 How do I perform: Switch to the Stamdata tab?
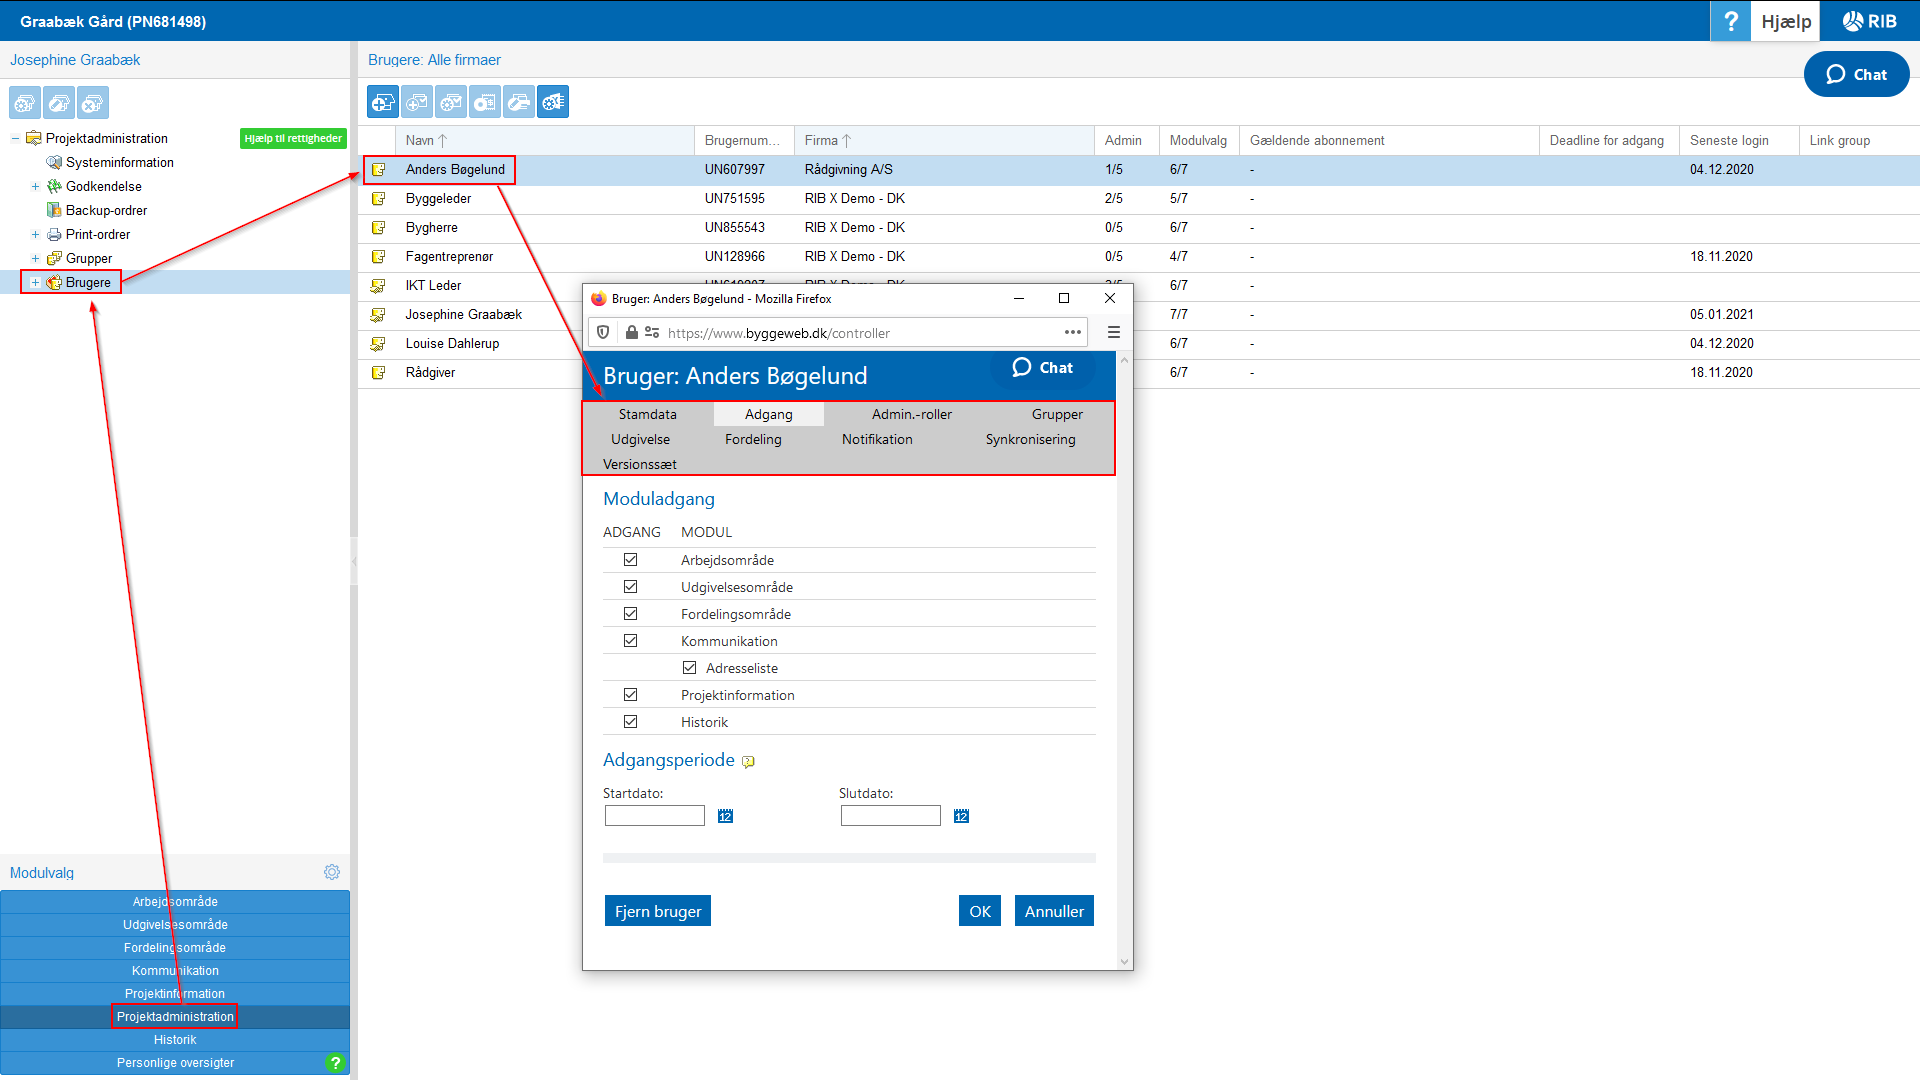tap(647, 414)
